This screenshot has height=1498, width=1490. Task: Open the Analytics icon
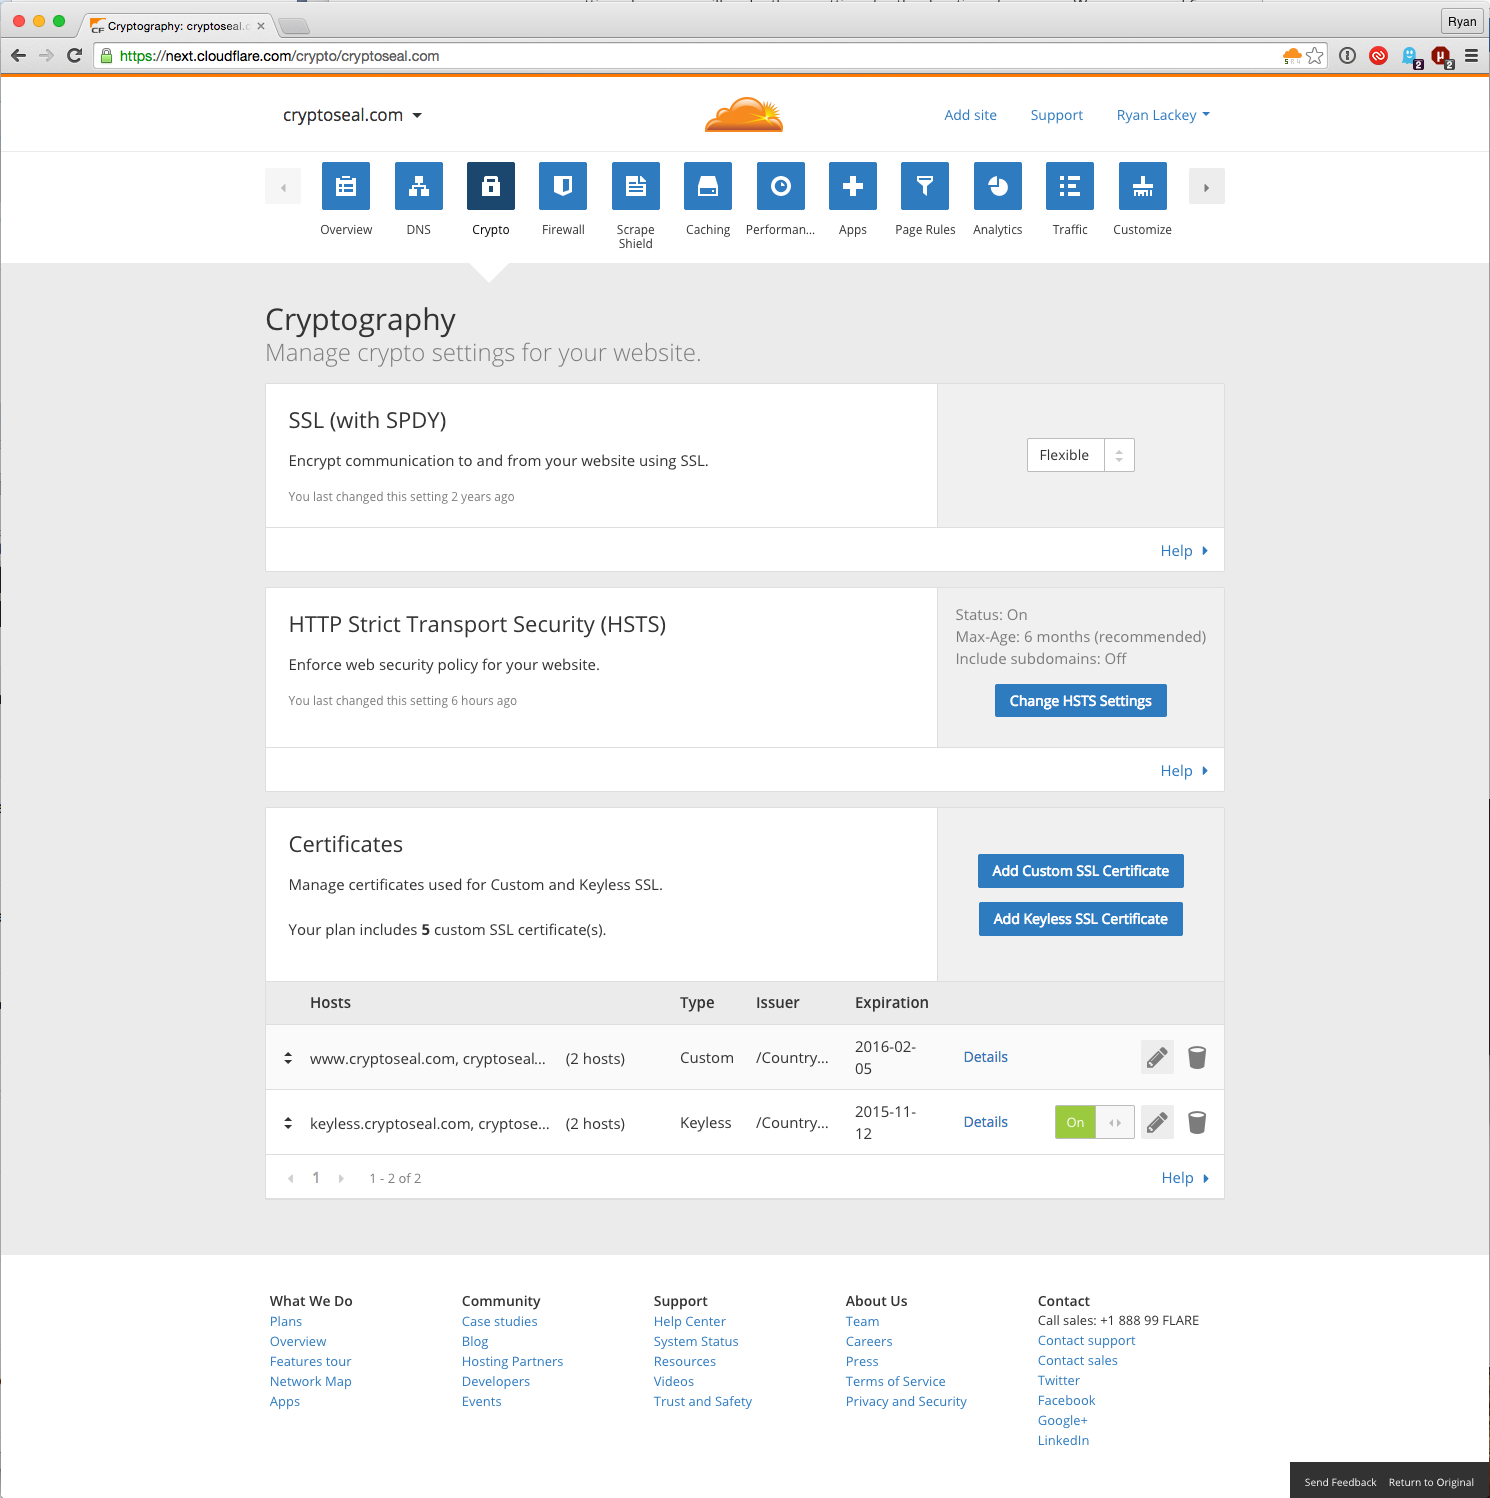[x=997, y=186]
